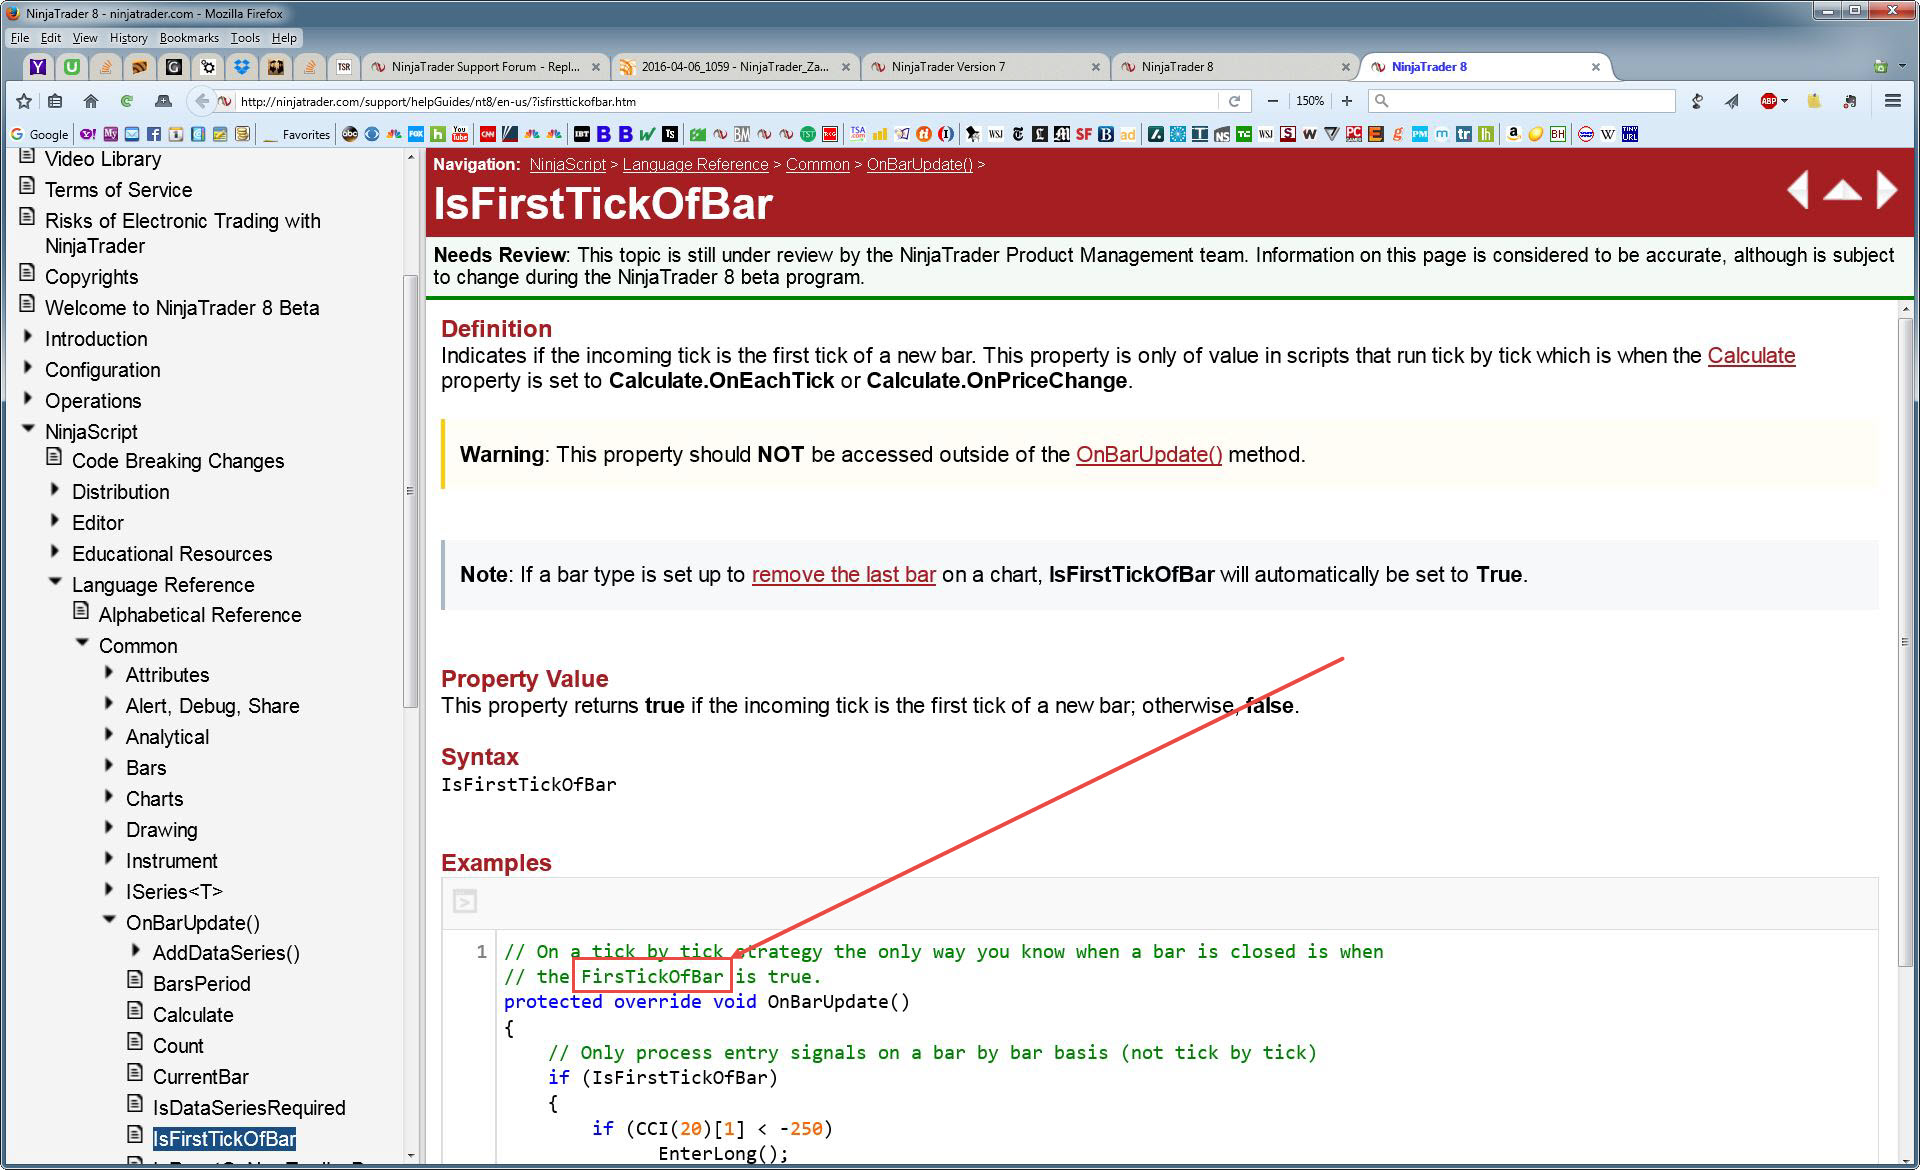The image size is (1920, 1170).
Task: Click the Firefox home icon
Action: click(91, 101)
